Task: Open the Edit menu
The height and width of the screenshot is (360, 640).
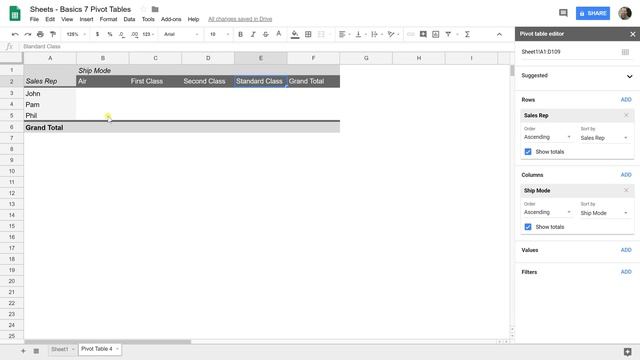Action: pyautogui.click(x=50, y=19)
